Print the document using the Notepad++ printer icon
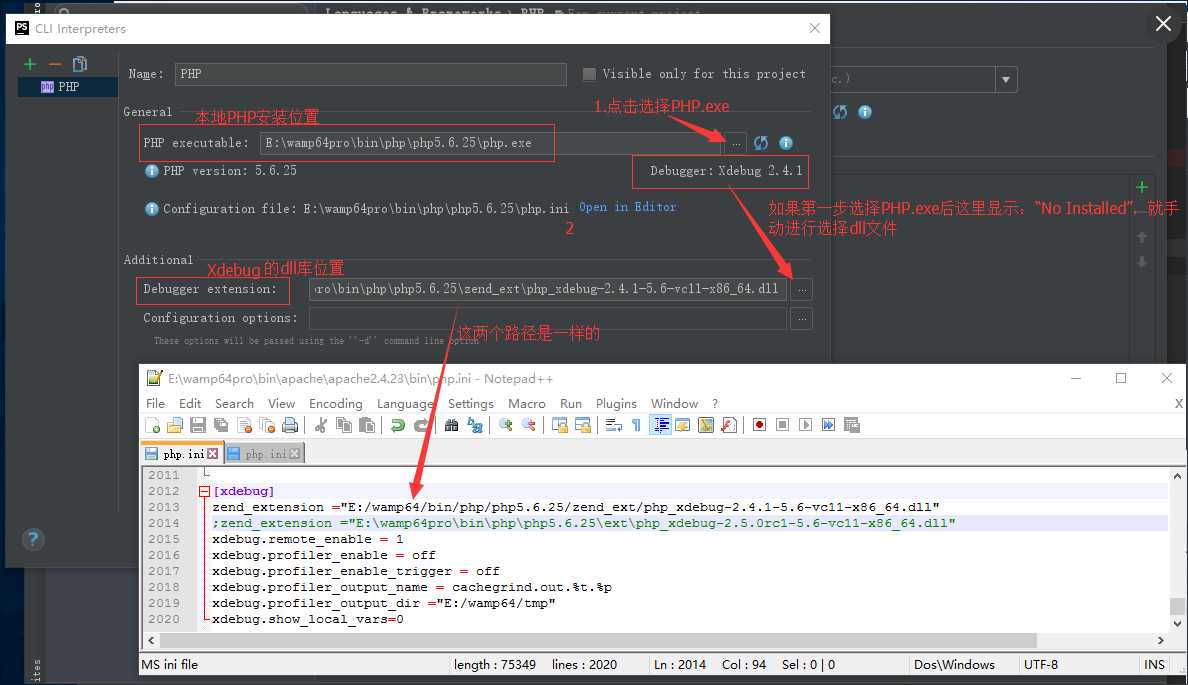The width and height of the screenshot is (1188, 685). [289, 425]
